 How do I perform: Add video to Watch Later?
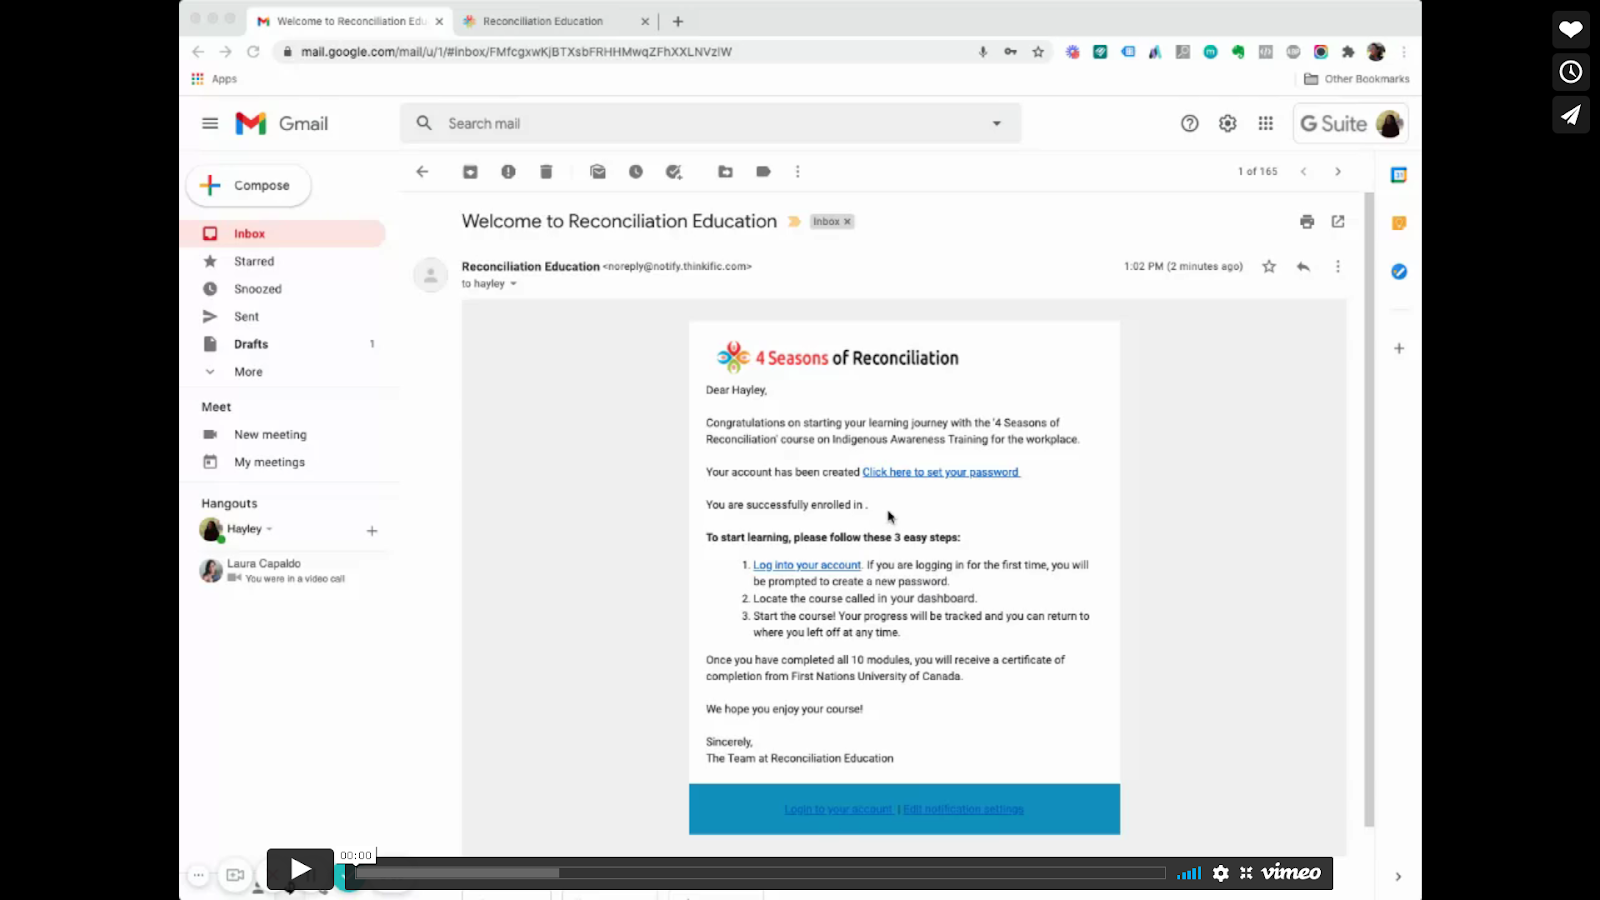click(x=1571, y=72)
